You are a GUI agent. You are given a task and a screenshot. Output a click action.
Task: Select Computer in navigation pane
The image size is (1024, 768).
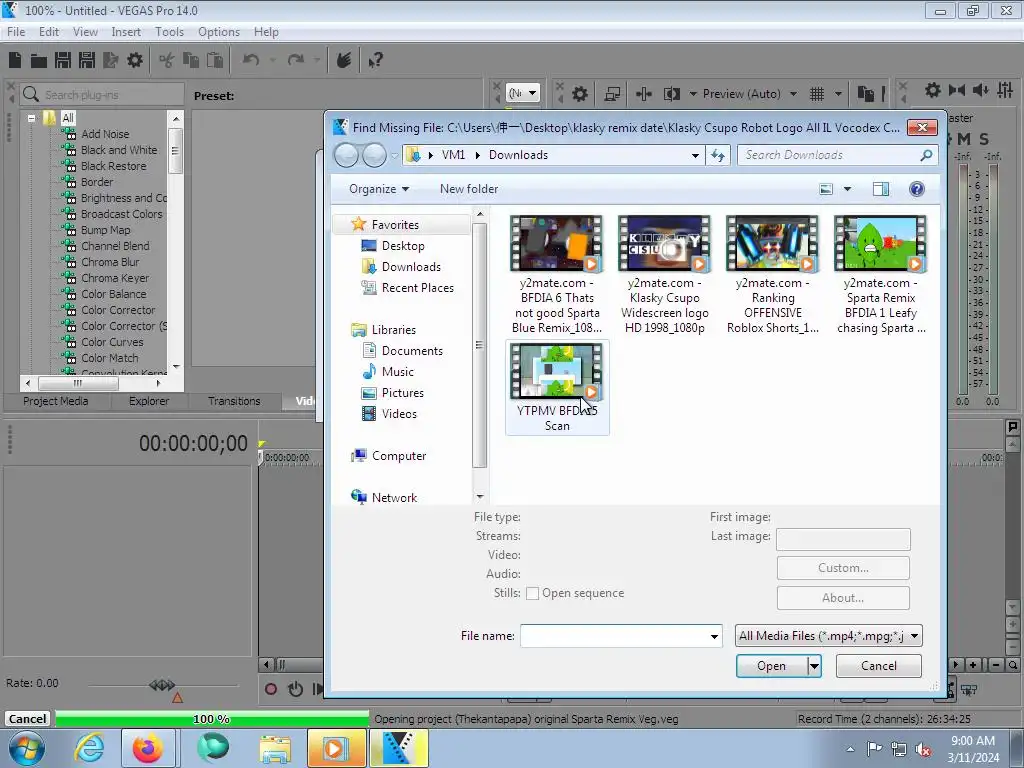(x=398, y=456)
